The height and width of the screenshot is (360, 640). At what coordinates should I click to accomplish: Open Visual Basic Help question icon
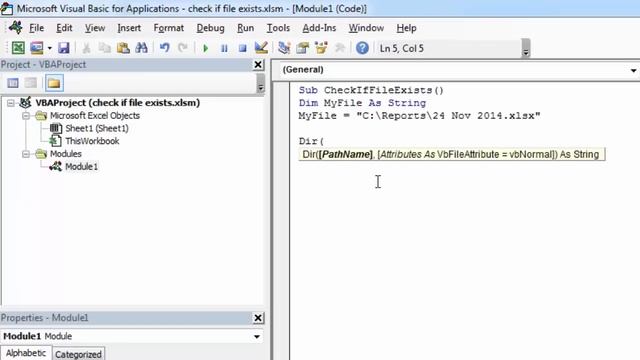click(x=362, y=48)
